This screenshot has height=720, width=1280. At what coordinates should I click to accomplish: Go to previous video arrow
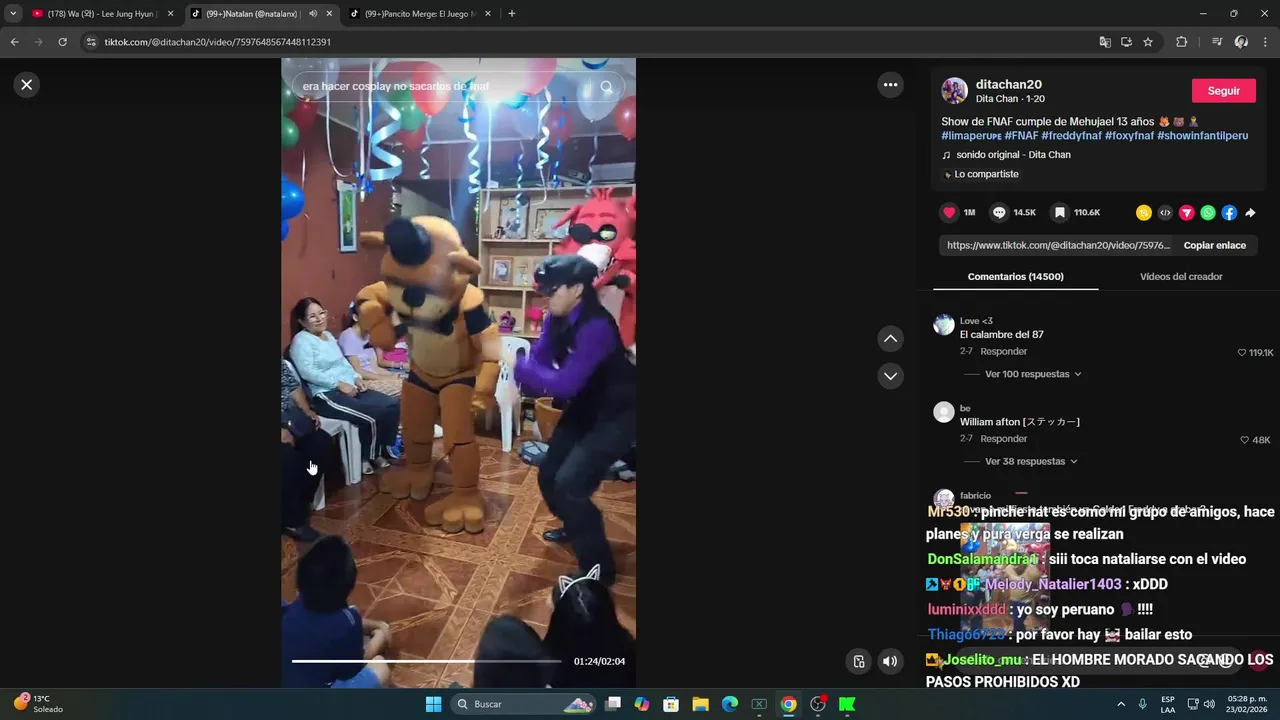890,339
